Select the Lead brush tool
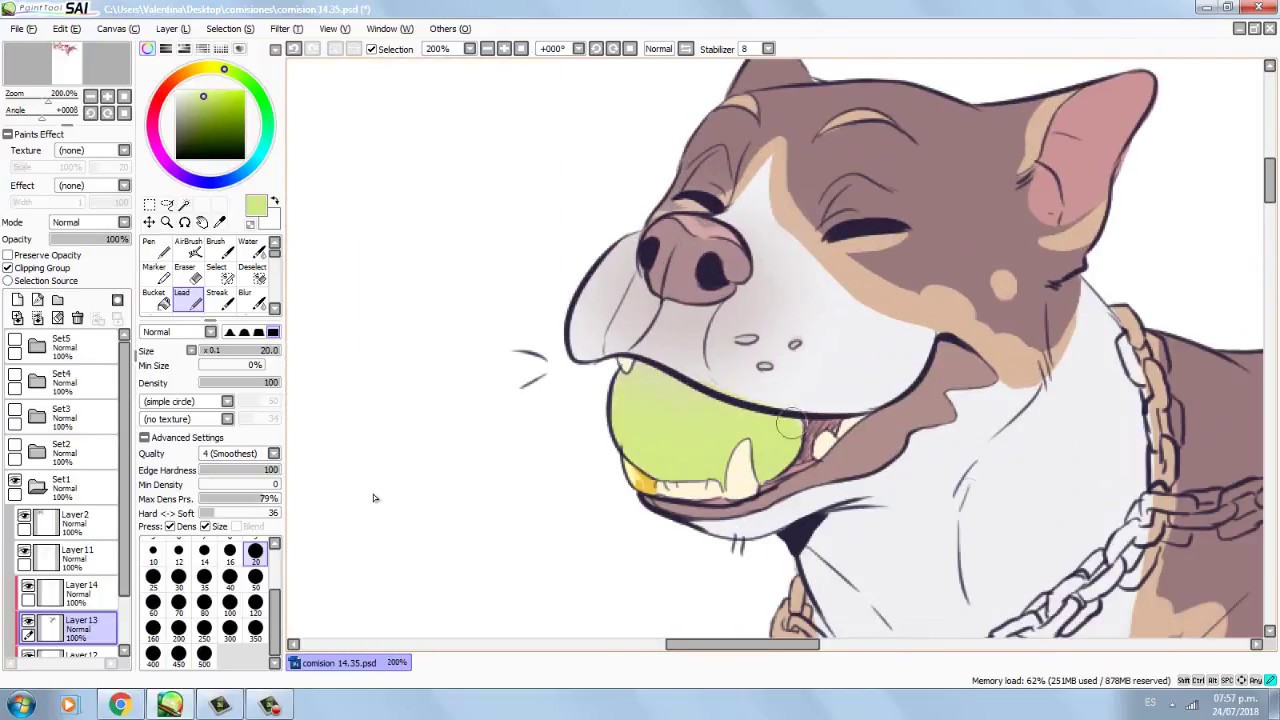This screenshot has width=1280, height=720. click(x=187, y=299)
